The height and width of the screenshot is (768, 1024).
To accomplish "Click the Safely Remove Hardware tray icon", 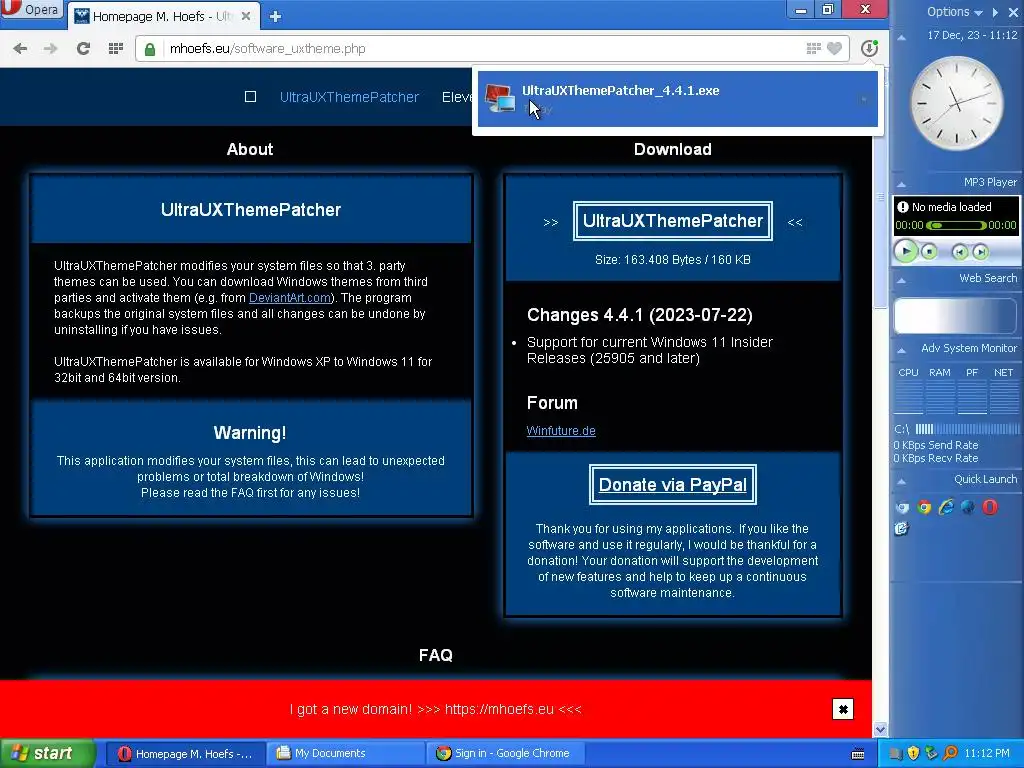I will point(931,754).
